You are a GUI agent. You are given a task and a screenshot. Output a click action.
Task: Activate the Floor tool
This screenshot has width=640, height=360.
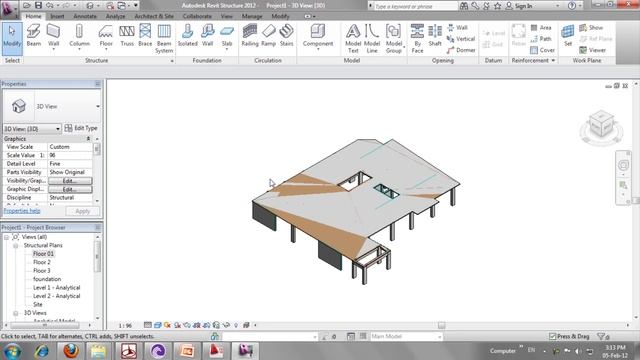tap(106, 37)
